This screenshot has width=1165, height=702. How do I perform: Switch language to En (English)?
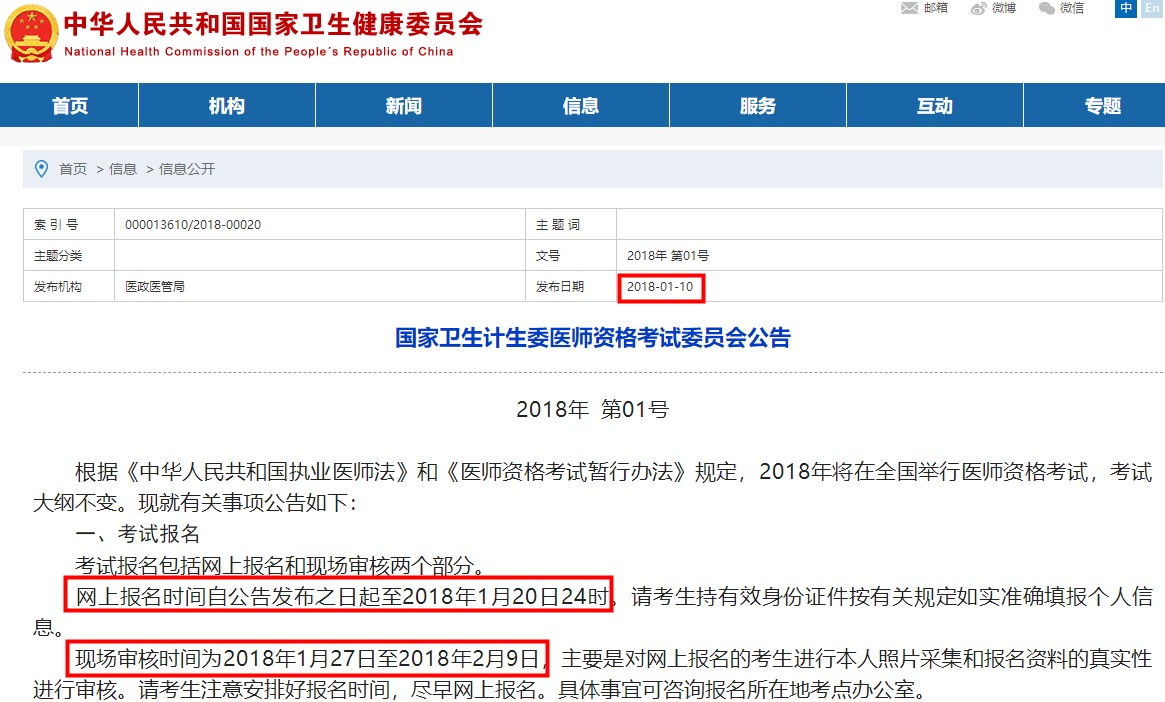pyautogui.click(x=1150, y=8)
